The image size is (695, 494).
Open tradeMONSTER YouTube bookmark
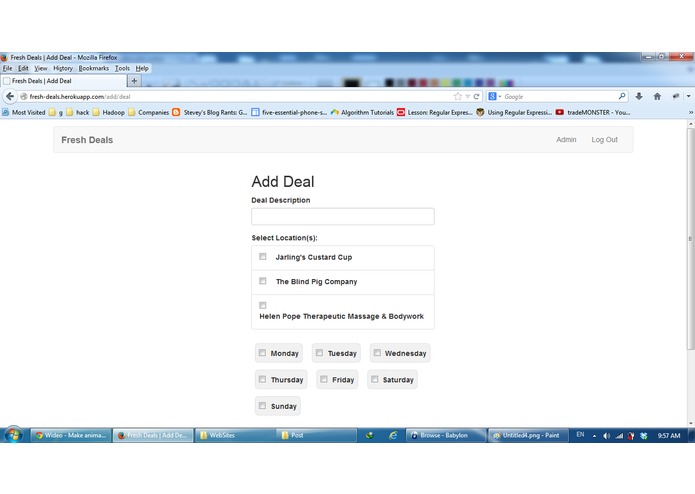click(593, 113)
